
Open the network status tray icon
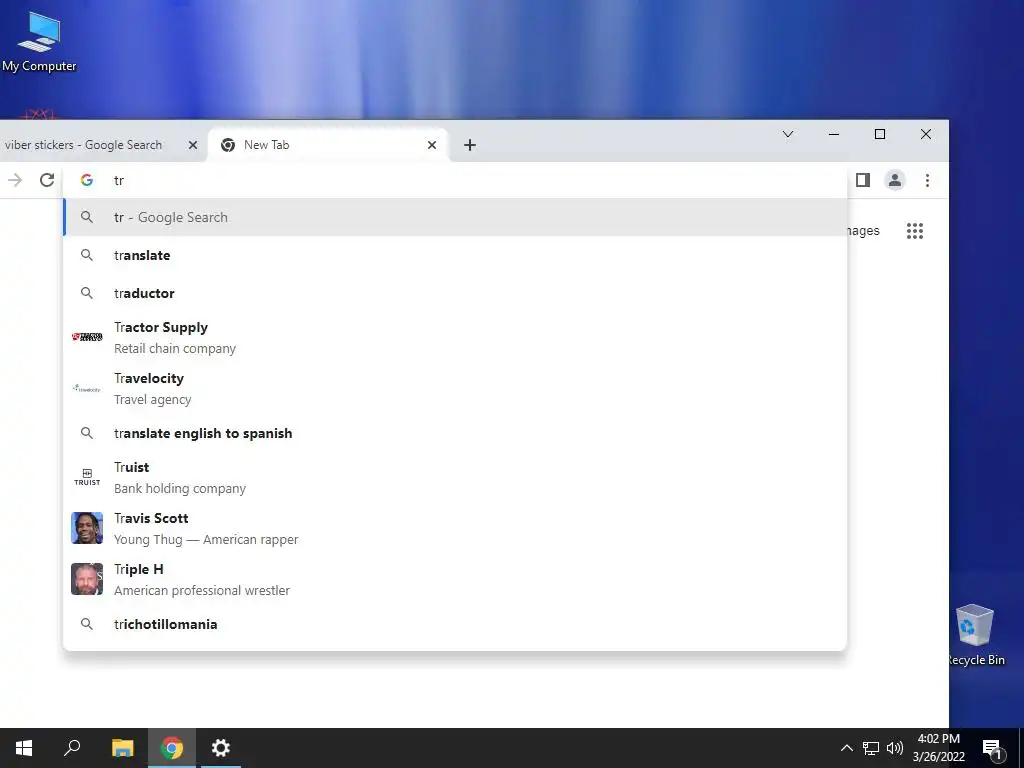(871, 748)
